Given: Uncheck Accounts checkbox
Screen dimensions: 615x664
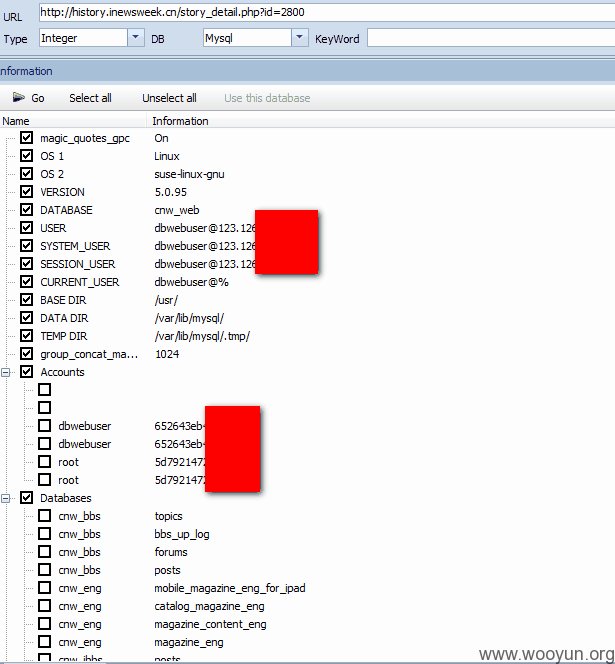Looking at the screenshot, I should 27,372.
